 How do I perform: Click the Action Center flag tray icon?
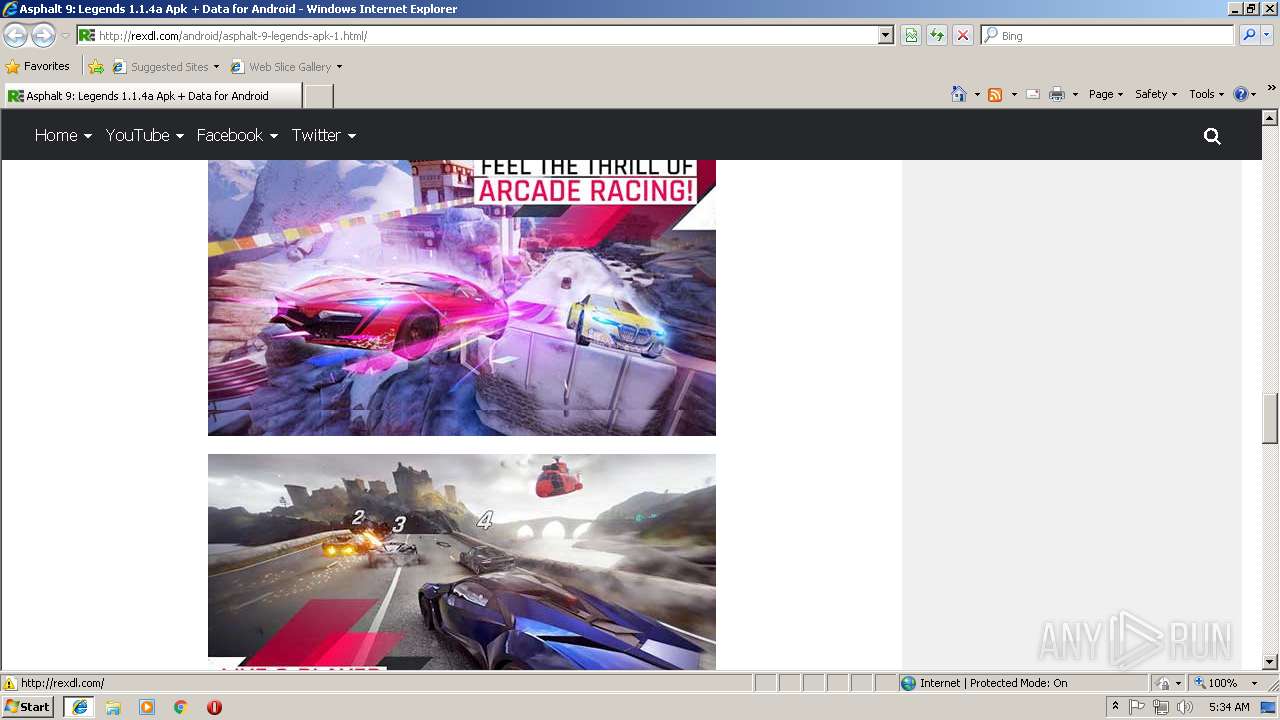[1137, 707]
